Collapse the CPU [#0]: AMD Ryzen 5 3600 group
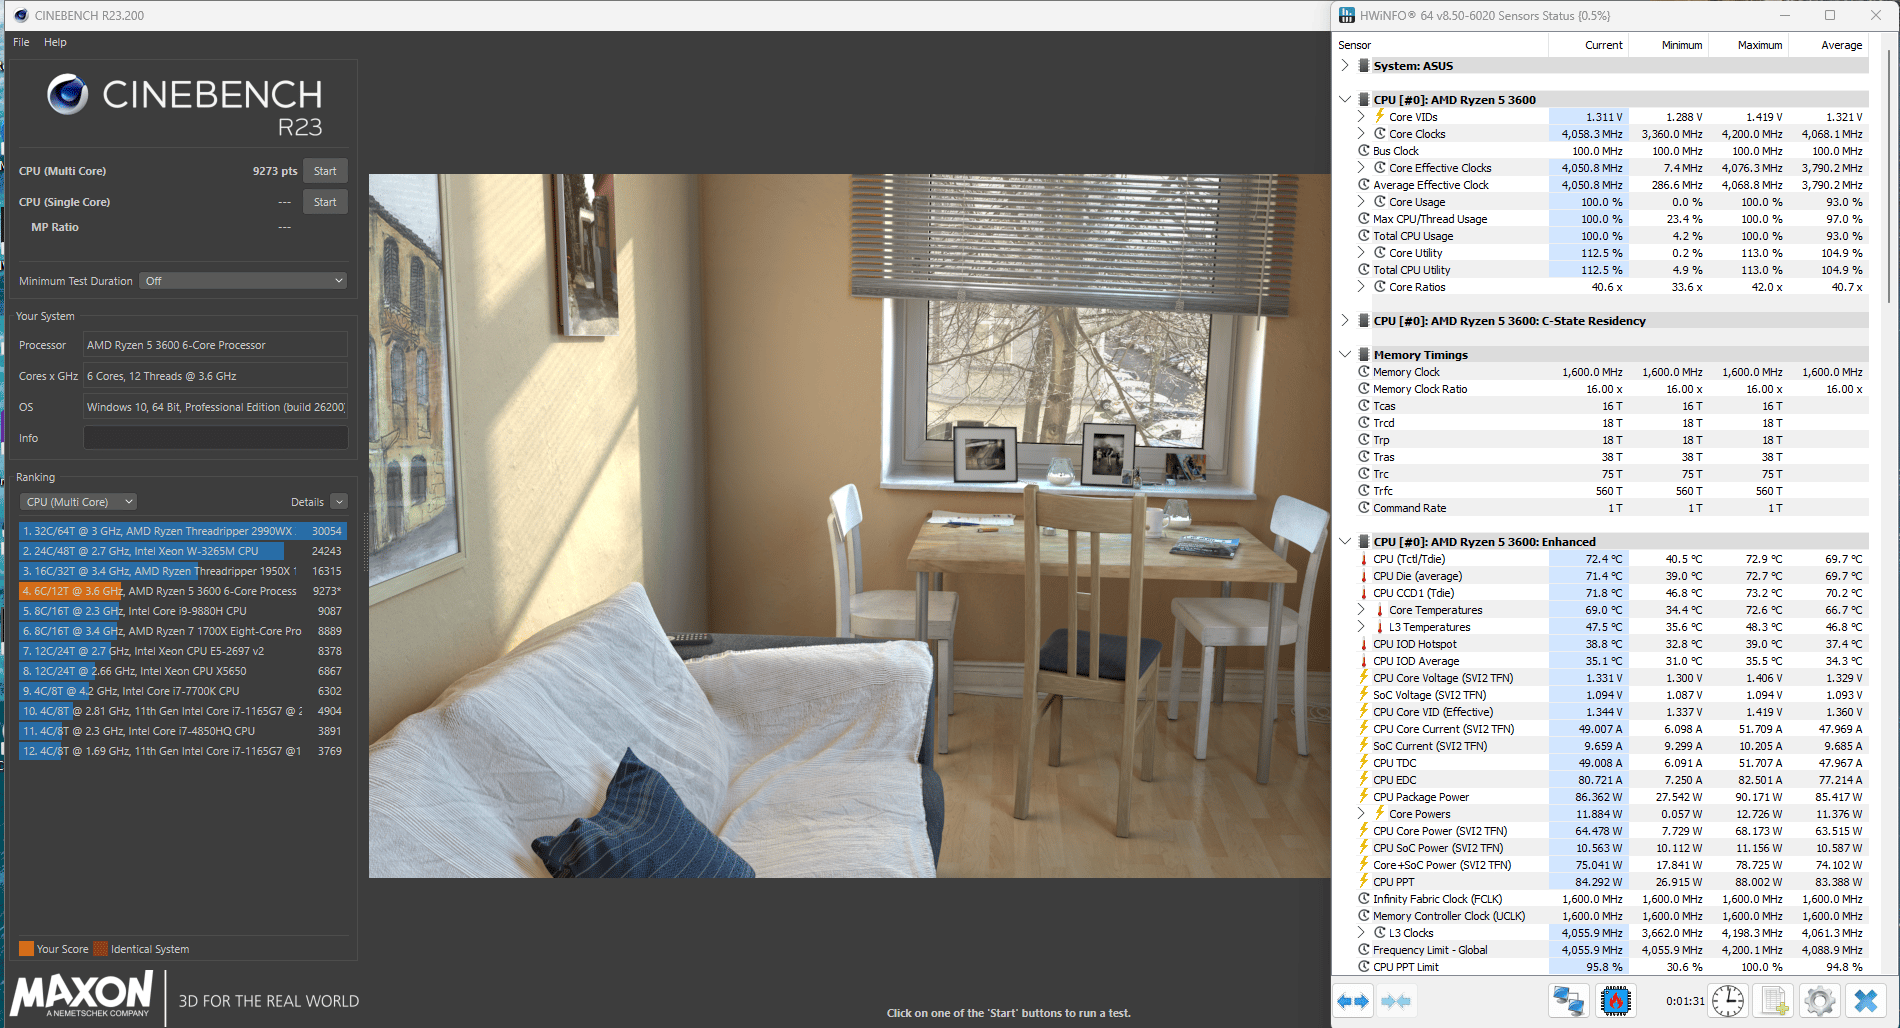Viewport: 1900px width, 1028px height. [1345, 100]
